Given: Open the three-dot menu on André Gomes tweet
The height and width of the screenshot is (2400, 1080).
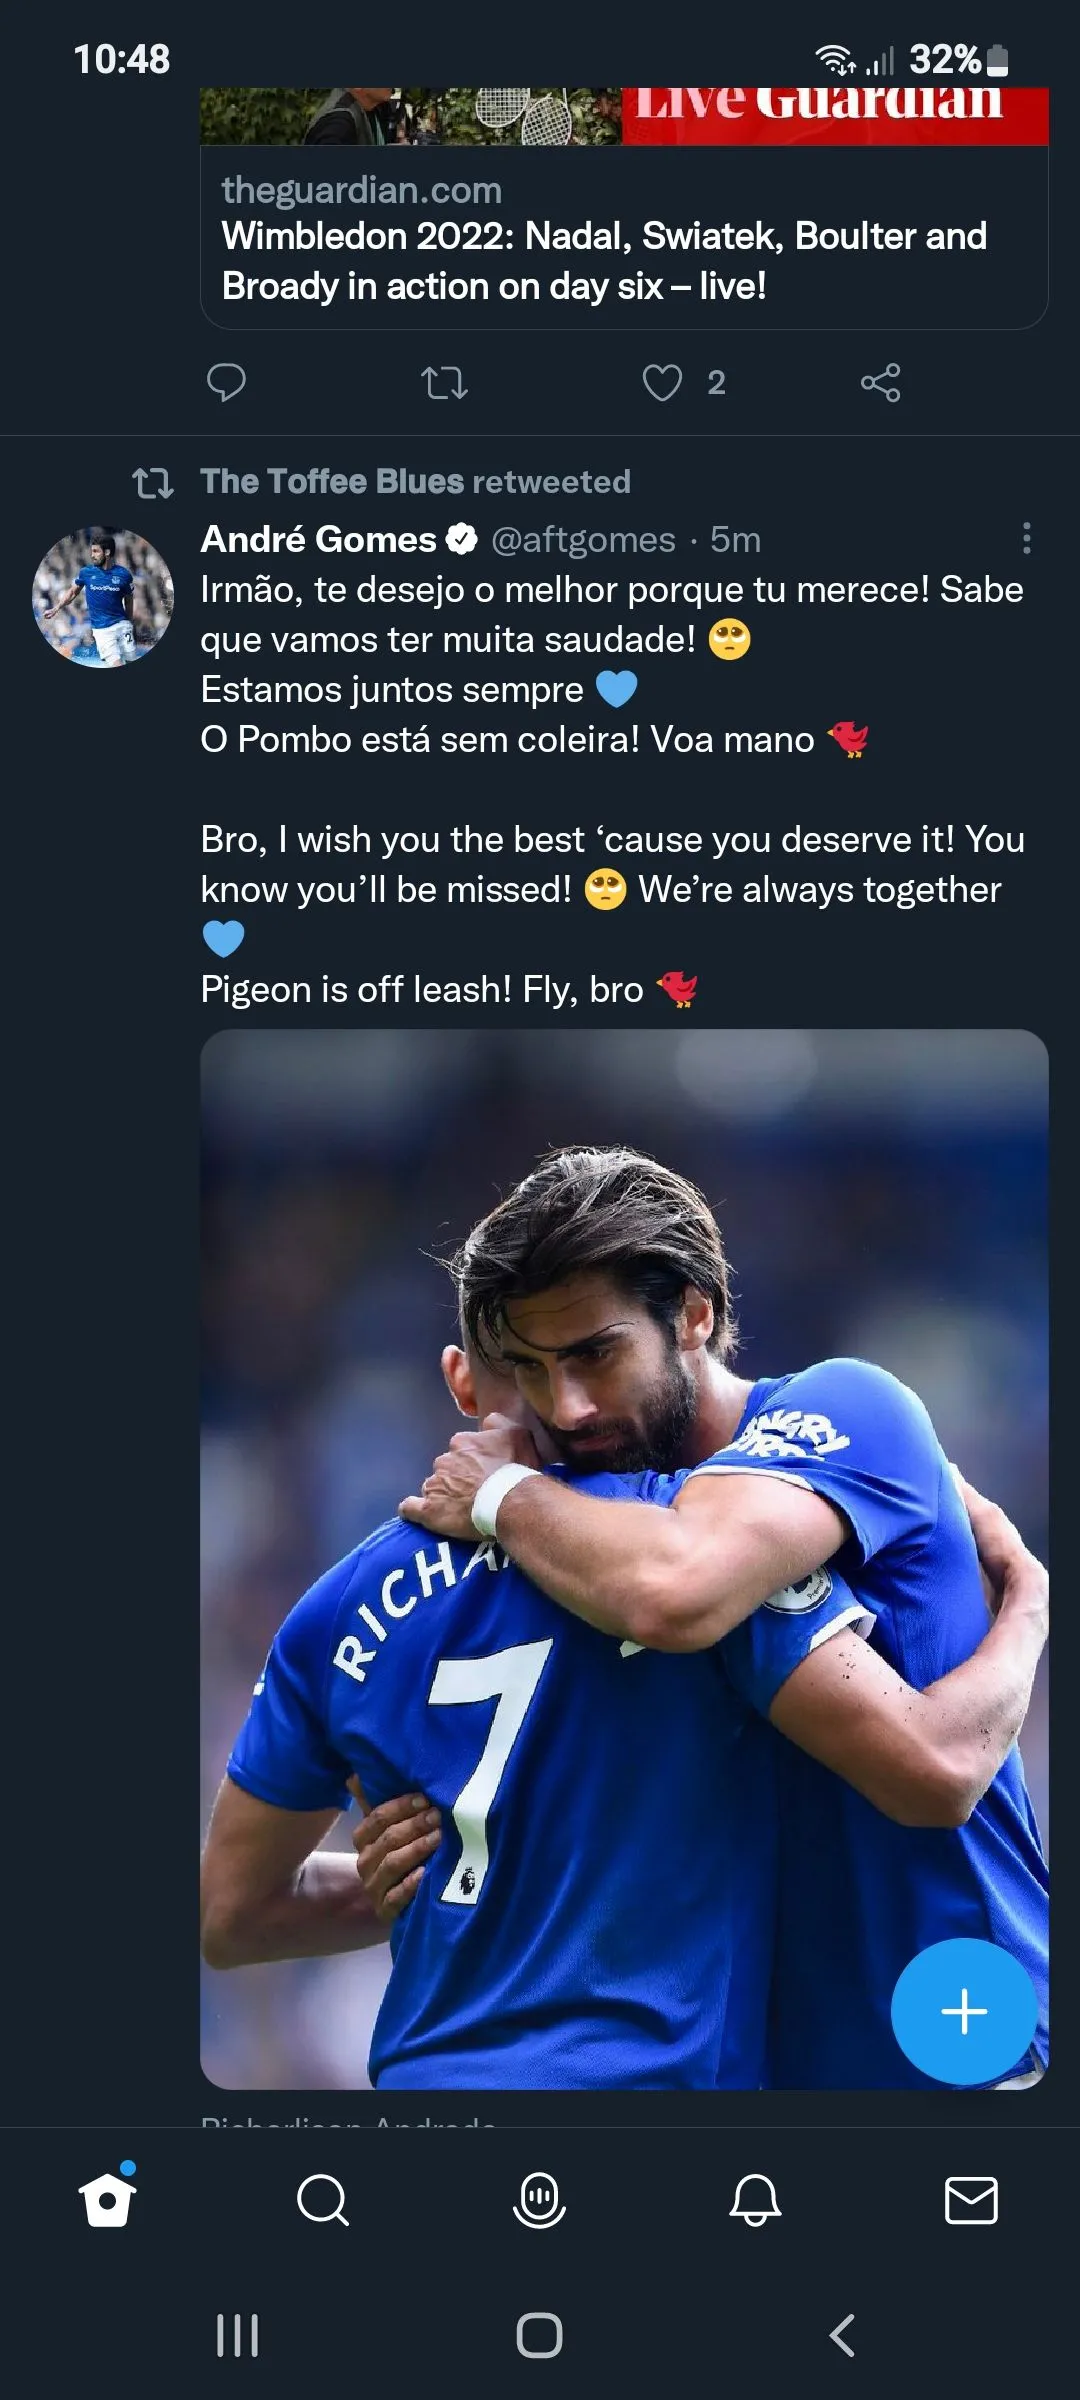Looking at the screenshot, I should (1026, 538).
